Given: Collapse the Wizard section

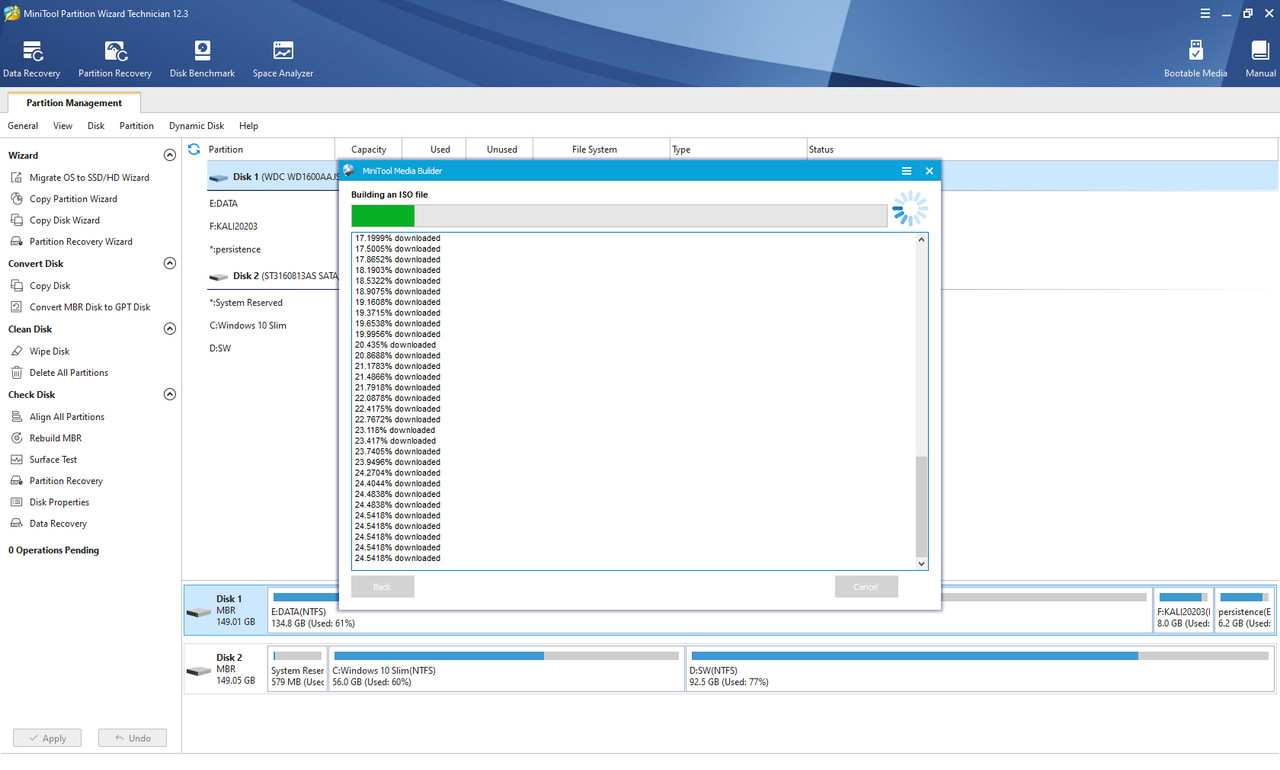Looking at the screenshot, I should 169,155.
